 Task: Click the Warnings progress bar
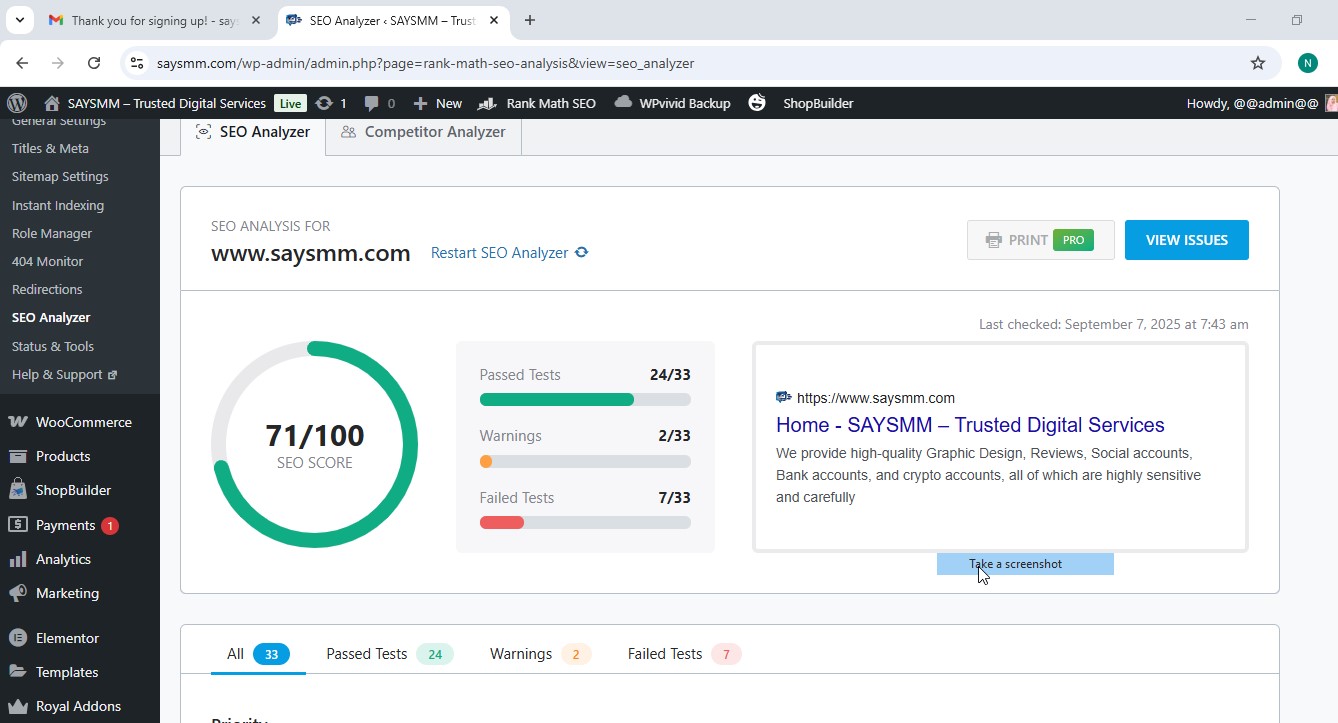pos(585,461)
